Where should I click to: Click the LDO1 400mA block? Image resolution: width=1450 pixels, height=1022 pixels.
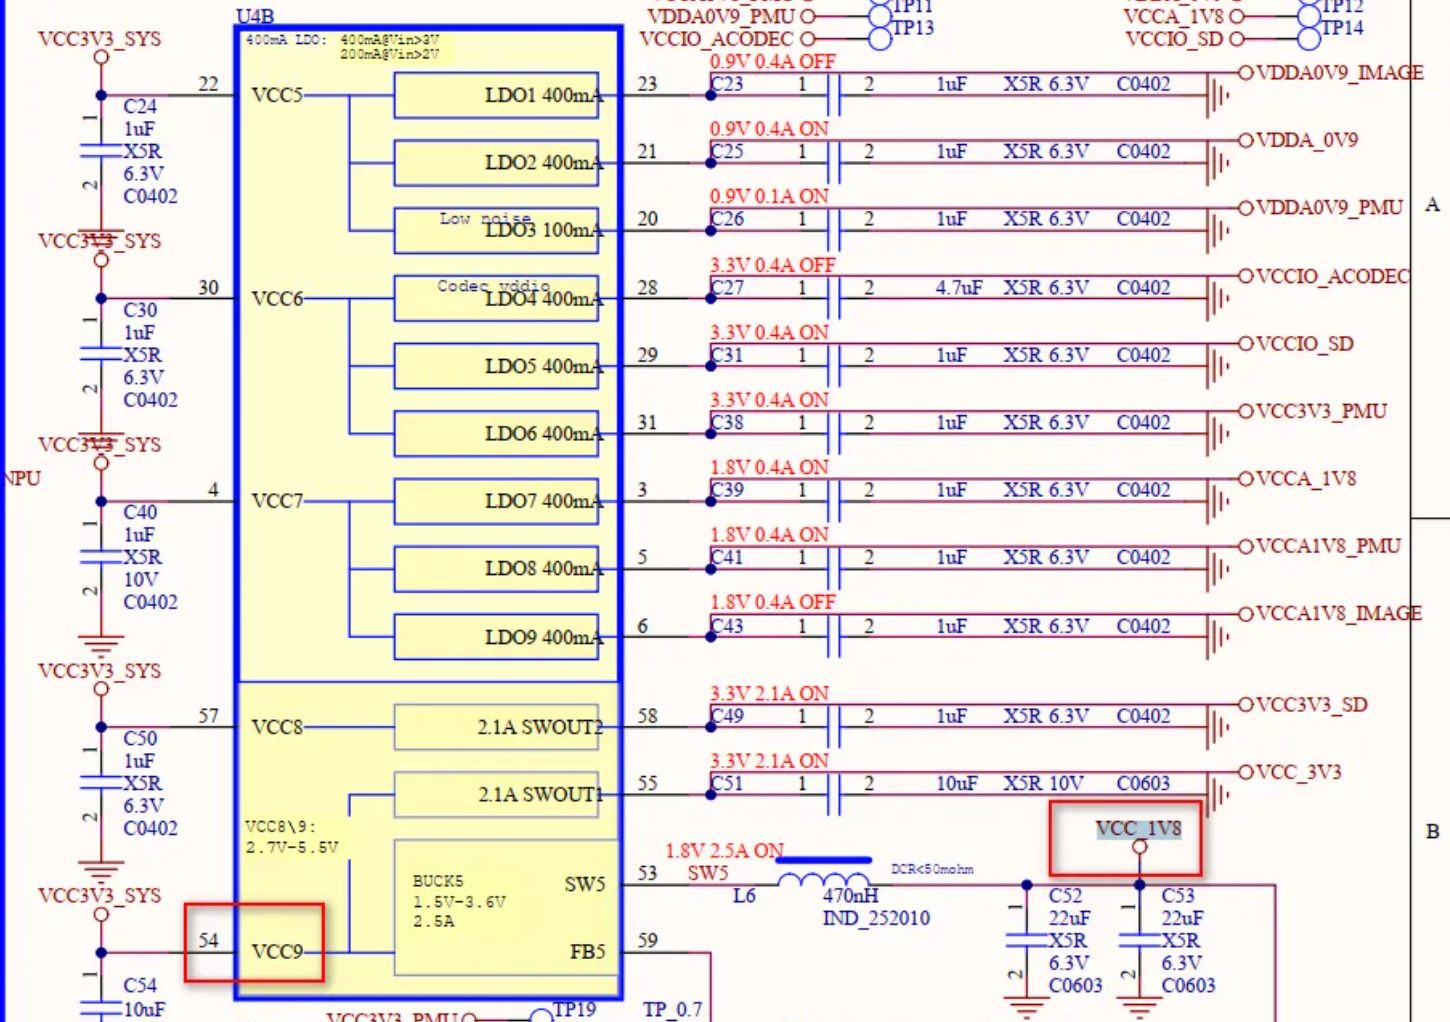[496, 95]
